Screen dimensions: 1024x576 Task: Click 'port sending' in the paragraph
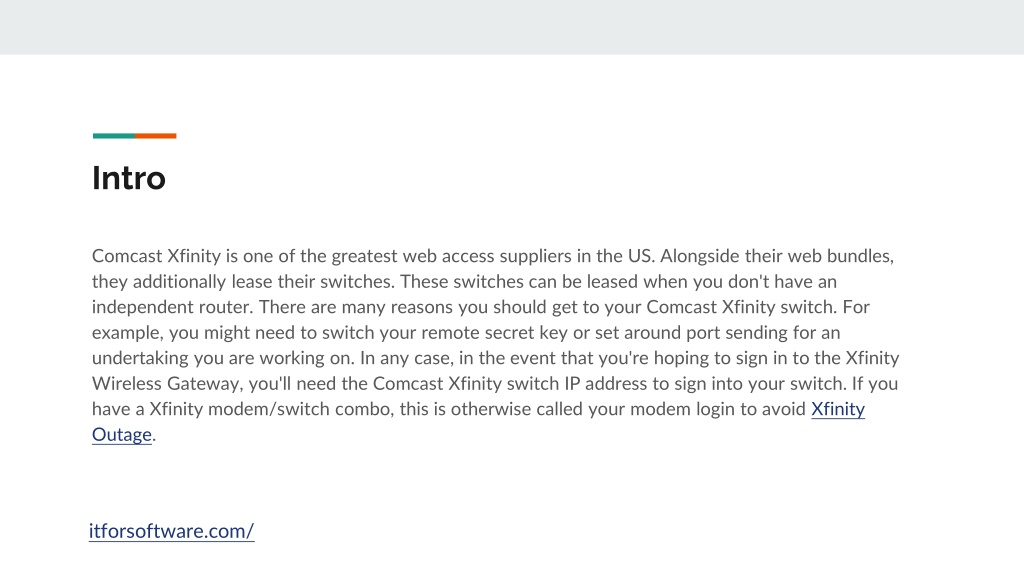[x=733, y=333]
